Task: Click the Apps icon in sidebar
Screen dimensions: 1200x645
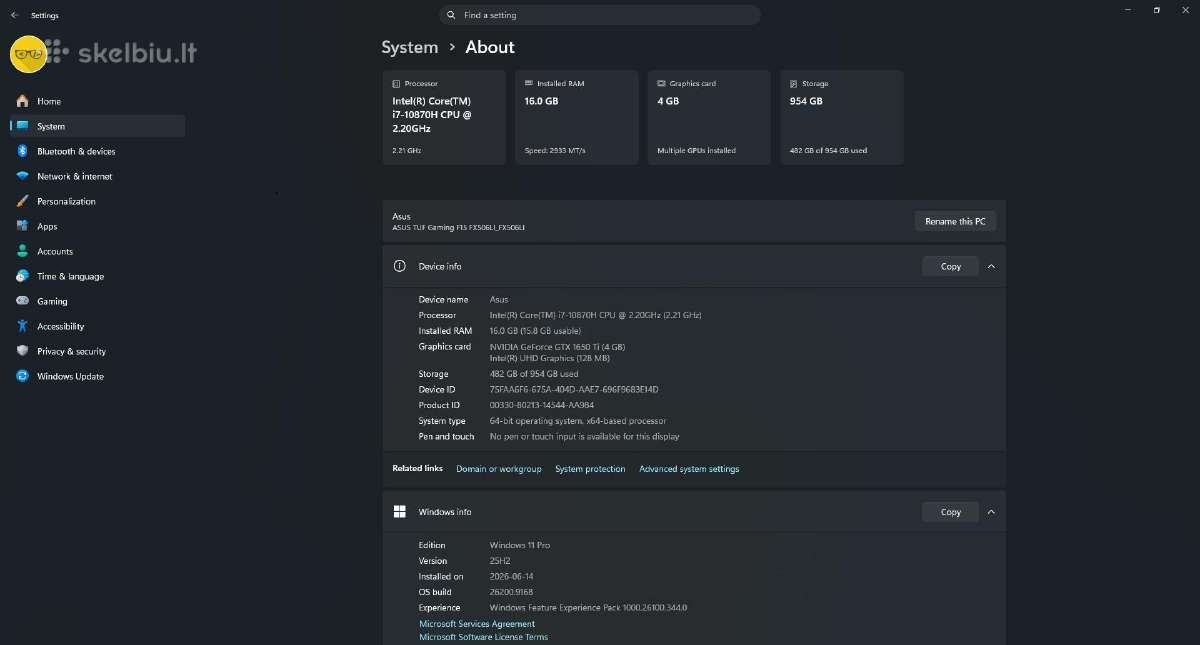Action: 22,226
